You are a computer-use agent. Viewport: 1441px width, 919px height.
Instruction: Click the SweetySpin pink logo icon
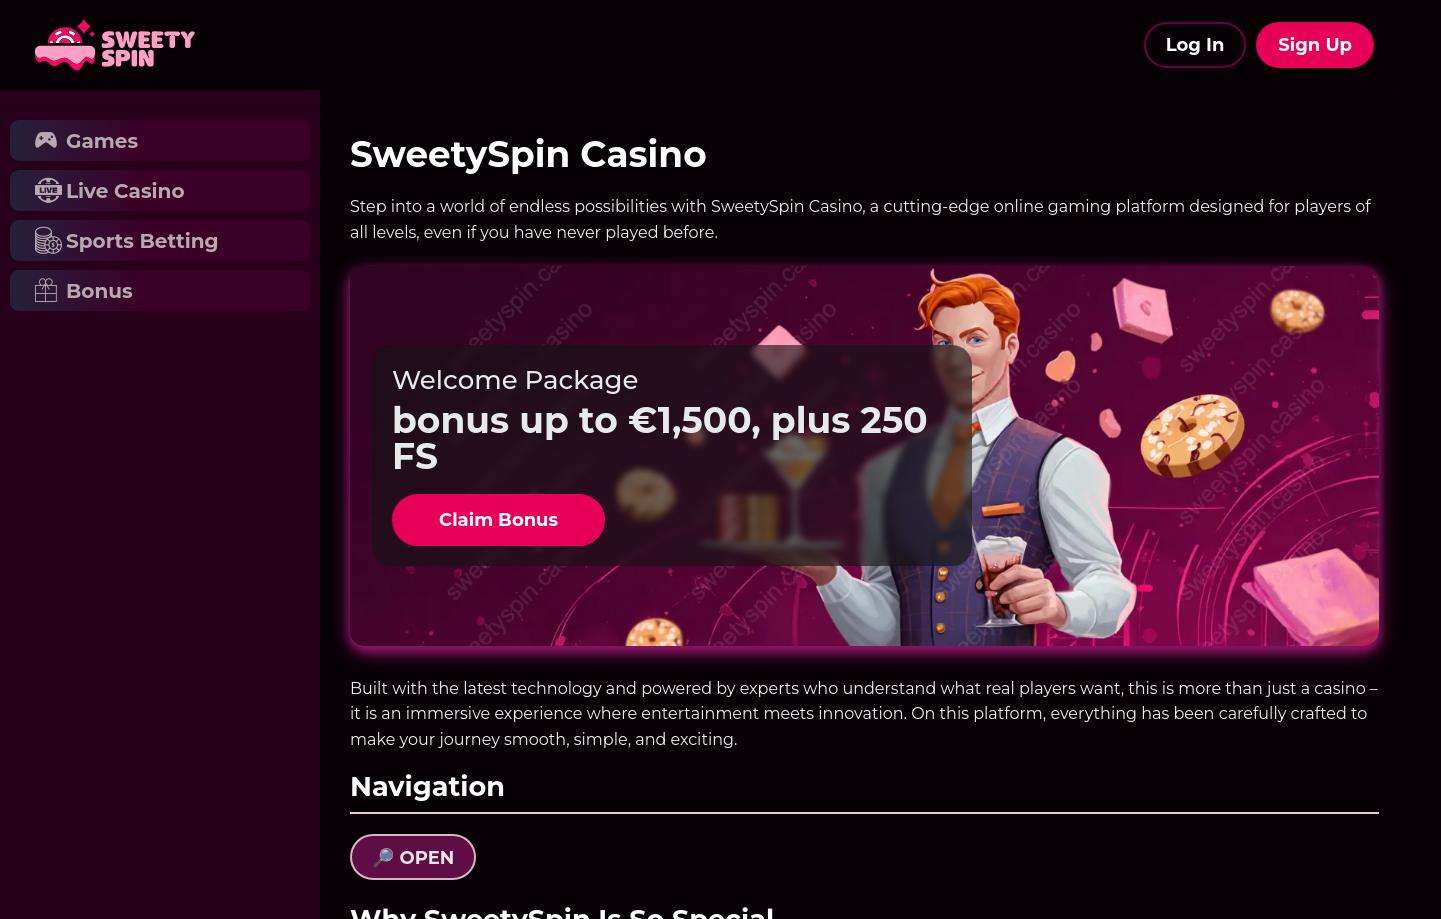[66, 44]
